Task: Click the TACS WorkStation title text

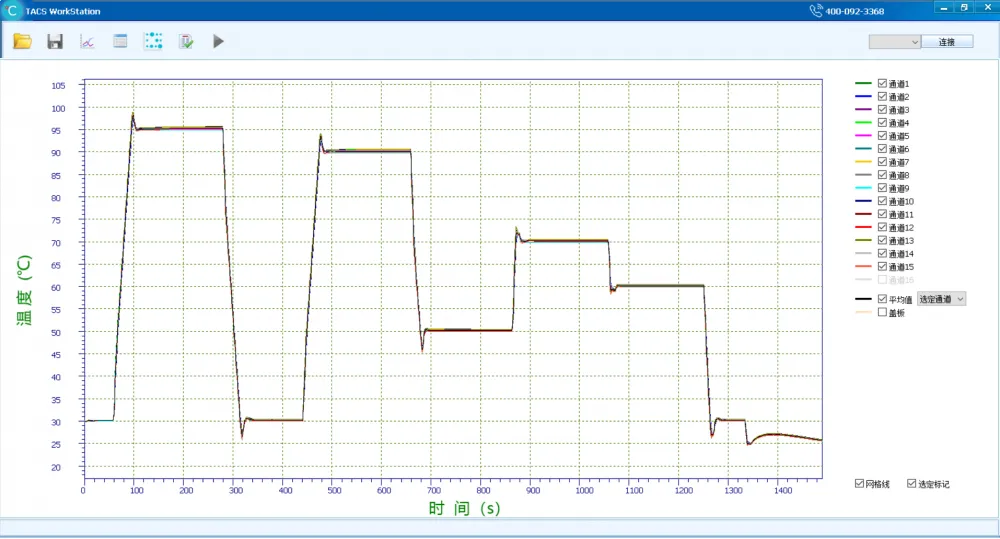Action: pyautogui.click(x=62, y=11)
